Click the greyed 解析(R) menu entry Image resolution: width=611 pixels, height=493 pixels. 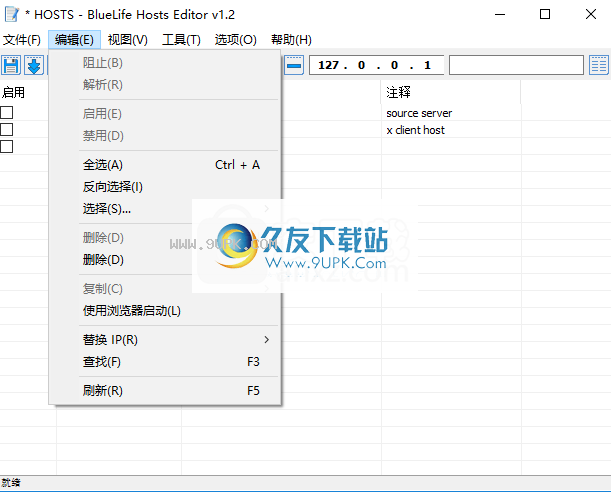(x=165, y=85)
